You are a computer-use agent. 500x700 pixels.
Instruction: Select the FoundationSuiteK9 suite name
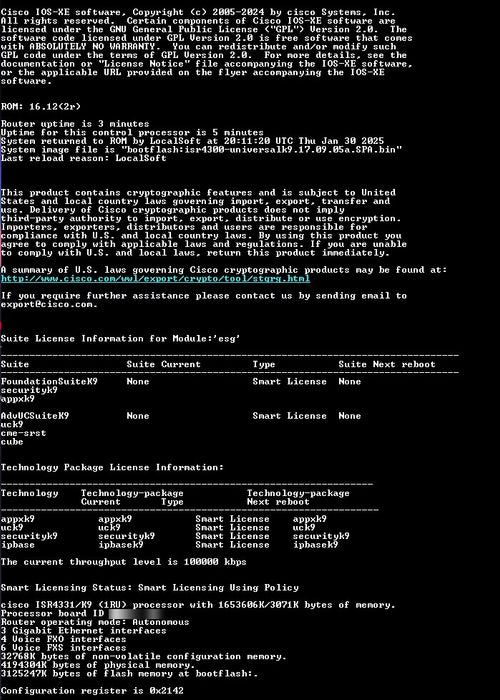pos(49,382)
